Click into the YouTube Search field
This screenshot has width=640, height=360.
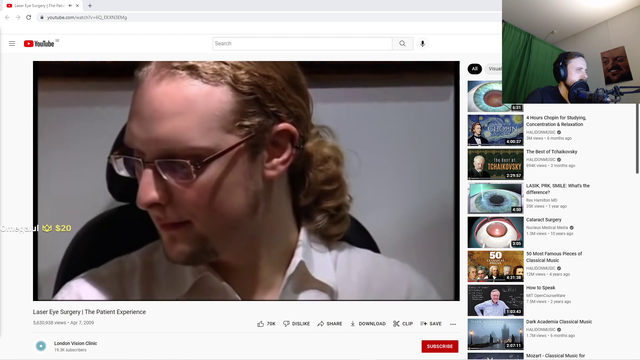click(x=302, y=44)
